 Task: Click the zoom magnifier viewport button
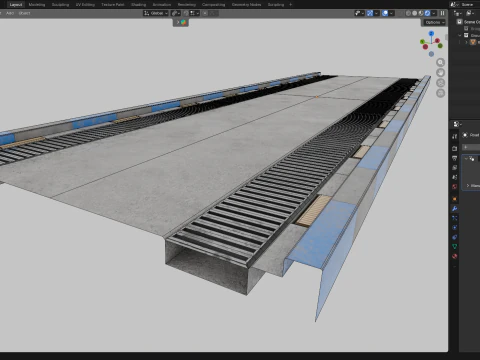(x=441, y=62)
